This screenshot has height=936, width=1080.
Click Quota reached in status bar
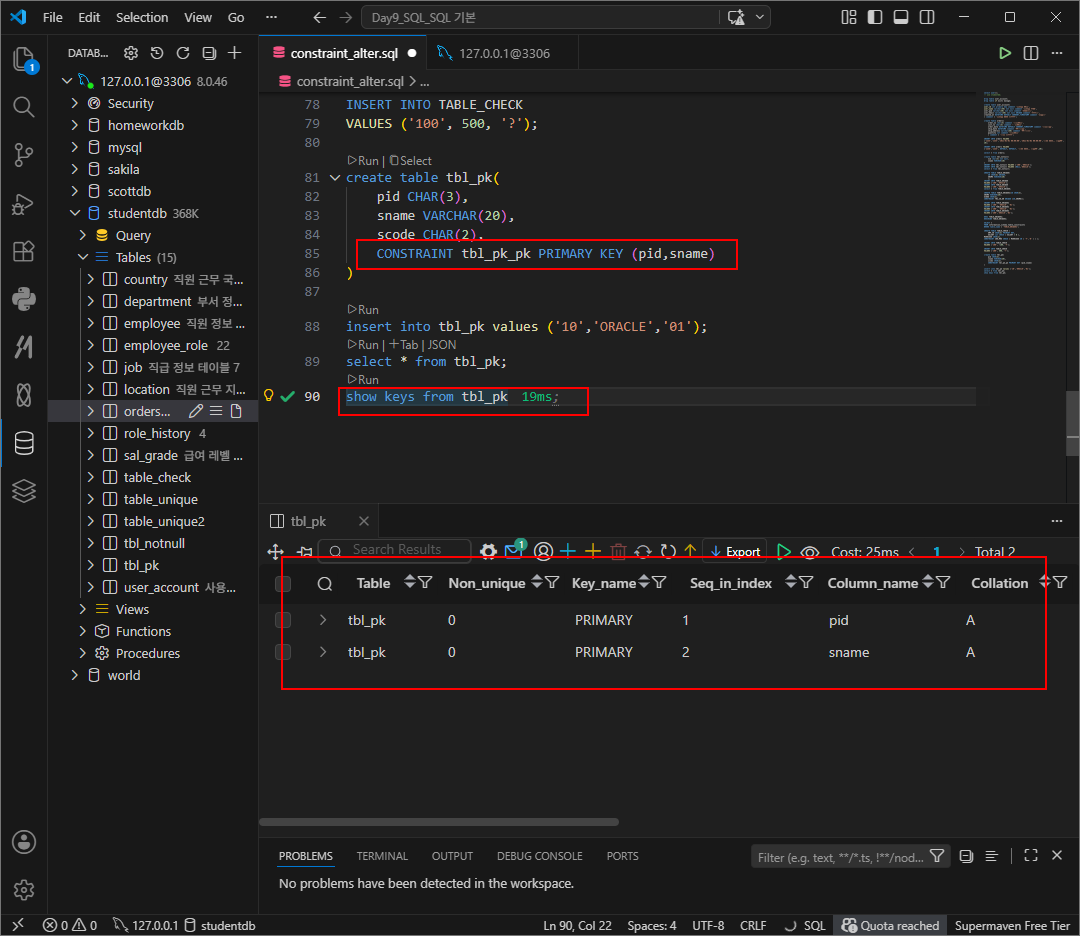(890, 926)
